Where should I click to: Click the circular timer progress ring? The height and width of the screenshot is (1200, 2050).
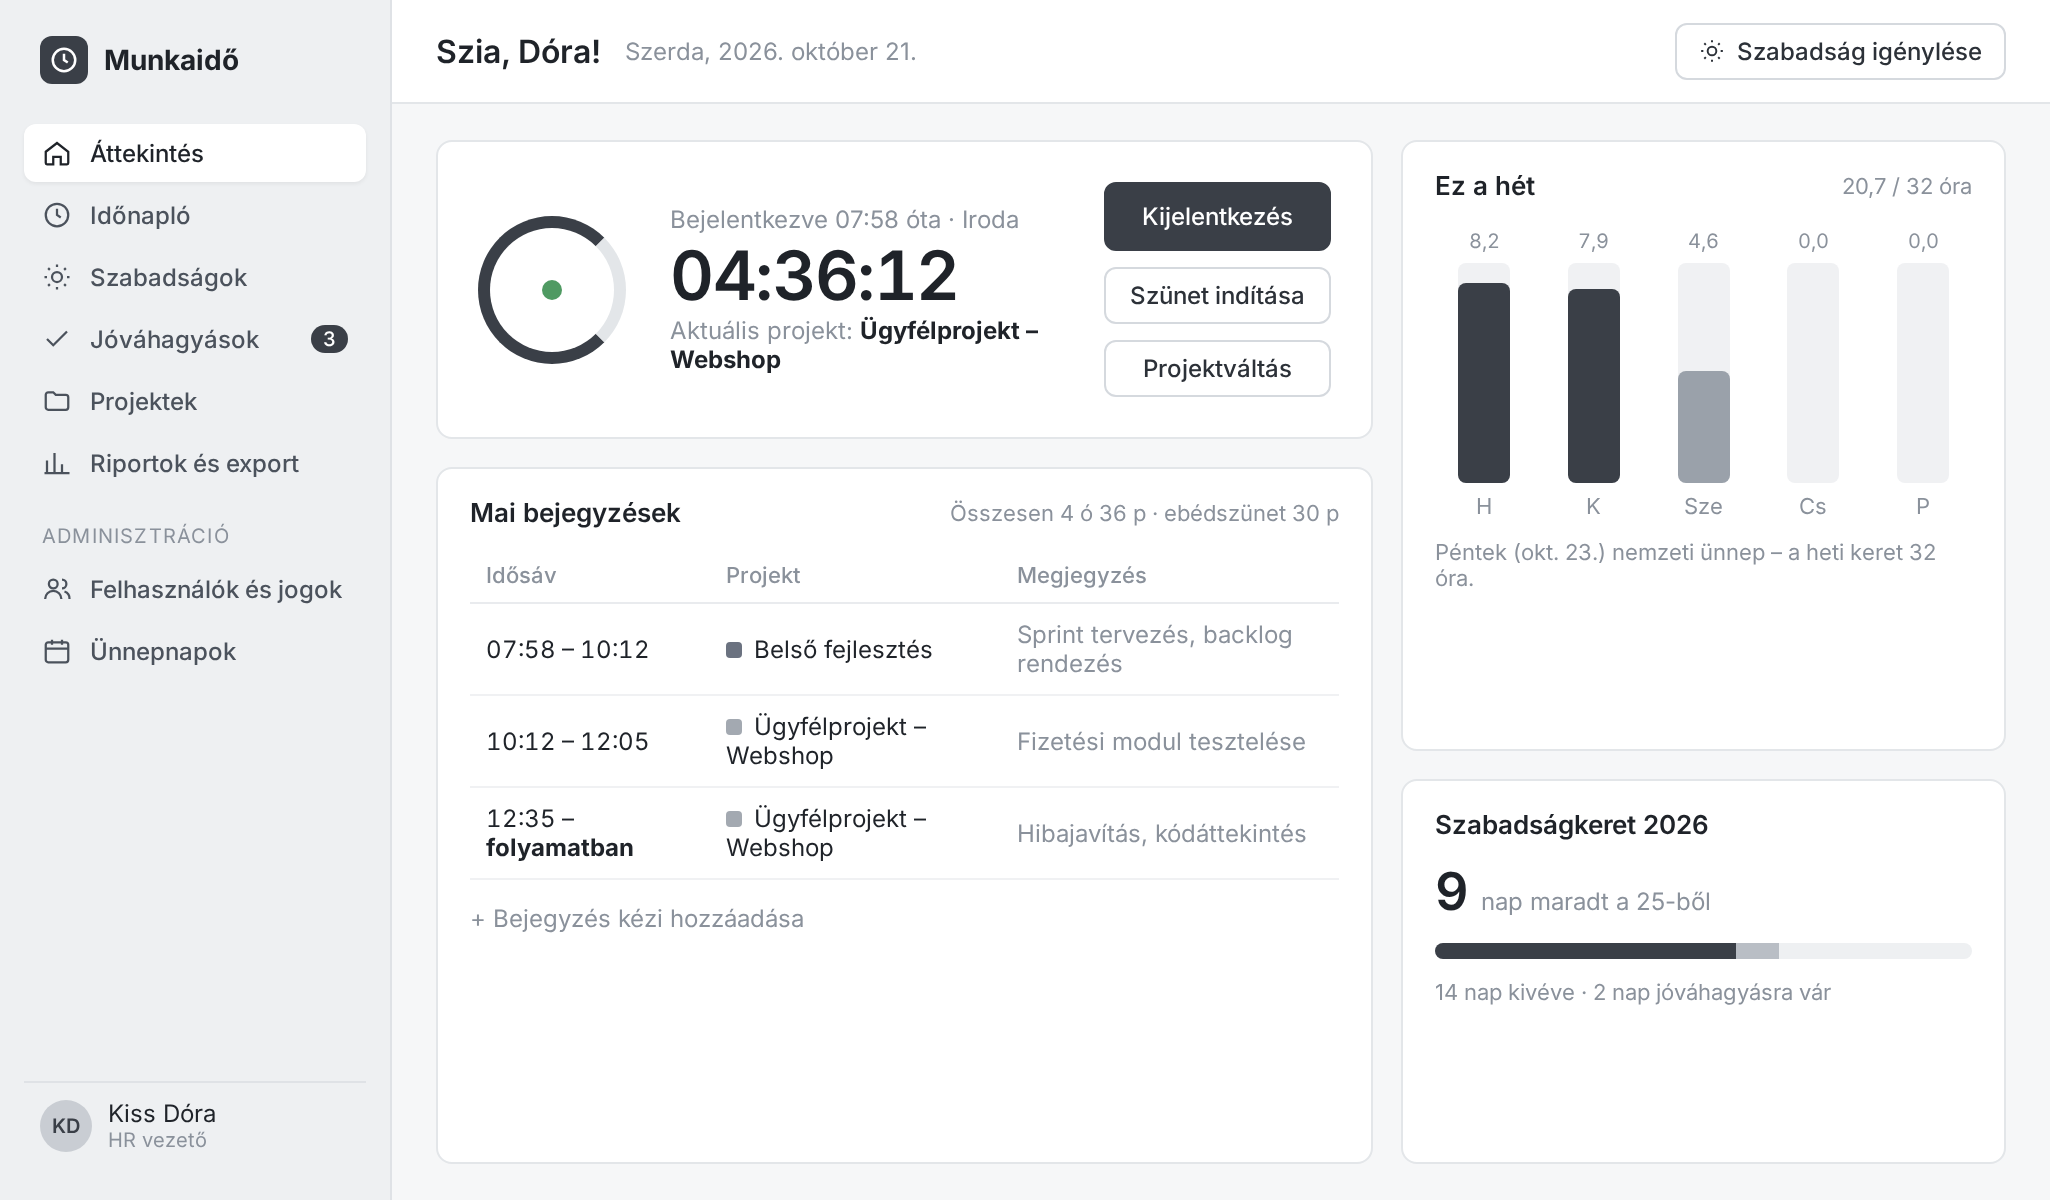click(x=552, y=290)
